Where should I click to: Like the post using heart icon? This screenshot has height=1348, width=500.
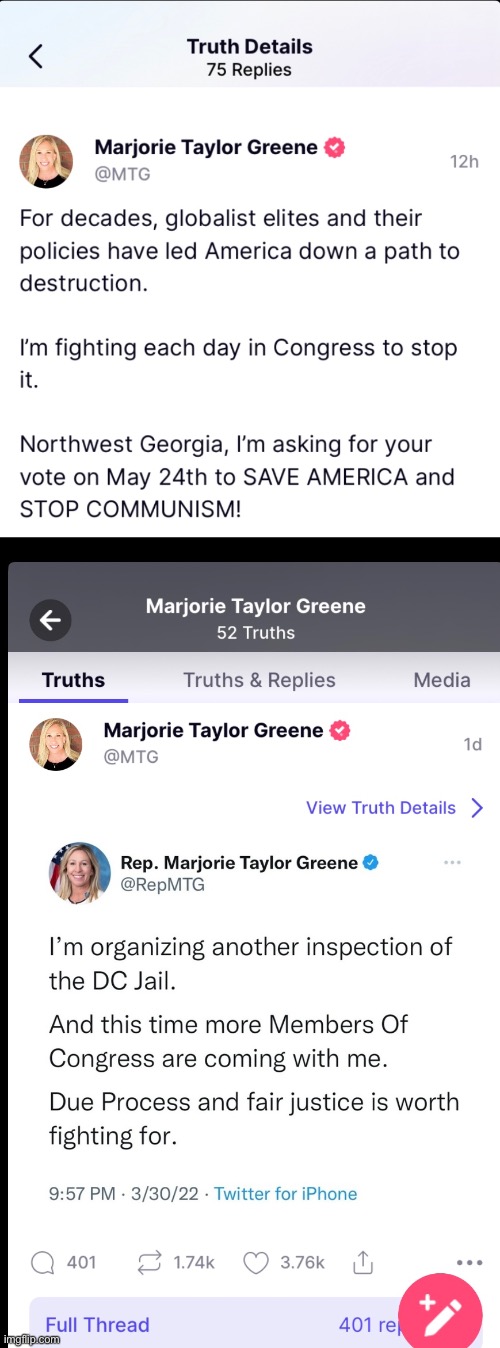[257, 1262]
